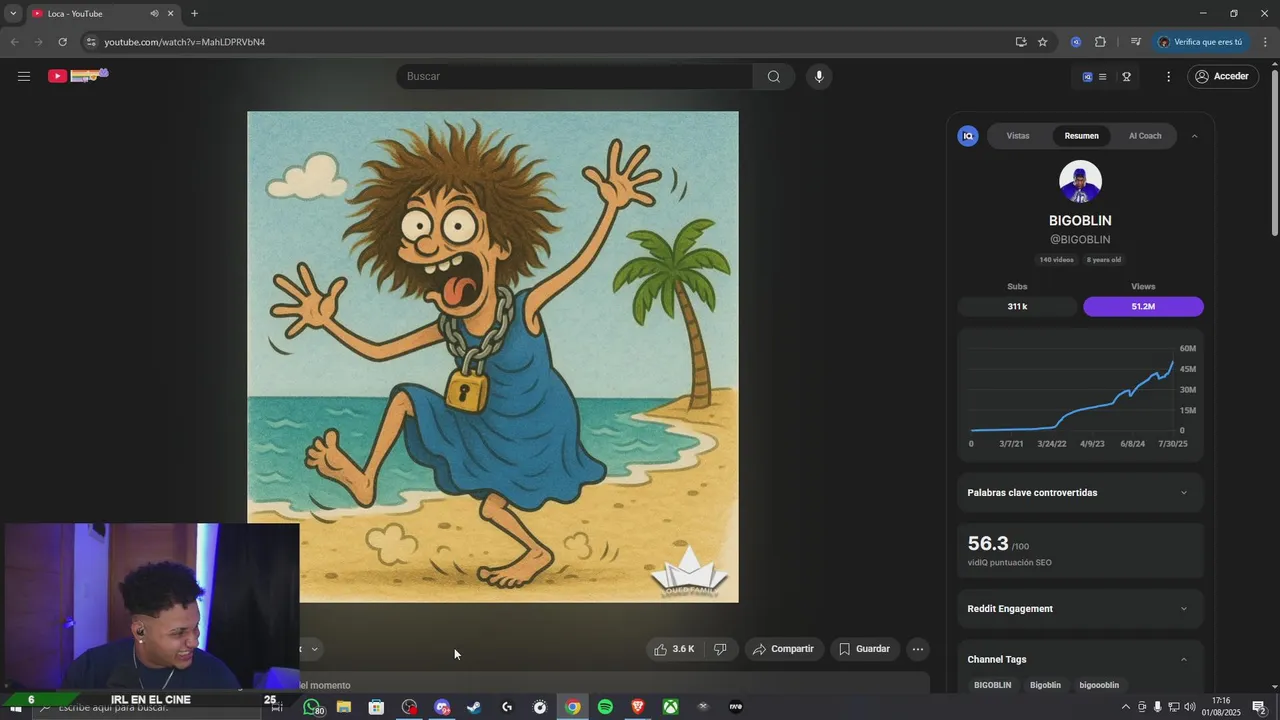
Task: Switch to the Vistas tab
Action: click(x=1018, y=136)
